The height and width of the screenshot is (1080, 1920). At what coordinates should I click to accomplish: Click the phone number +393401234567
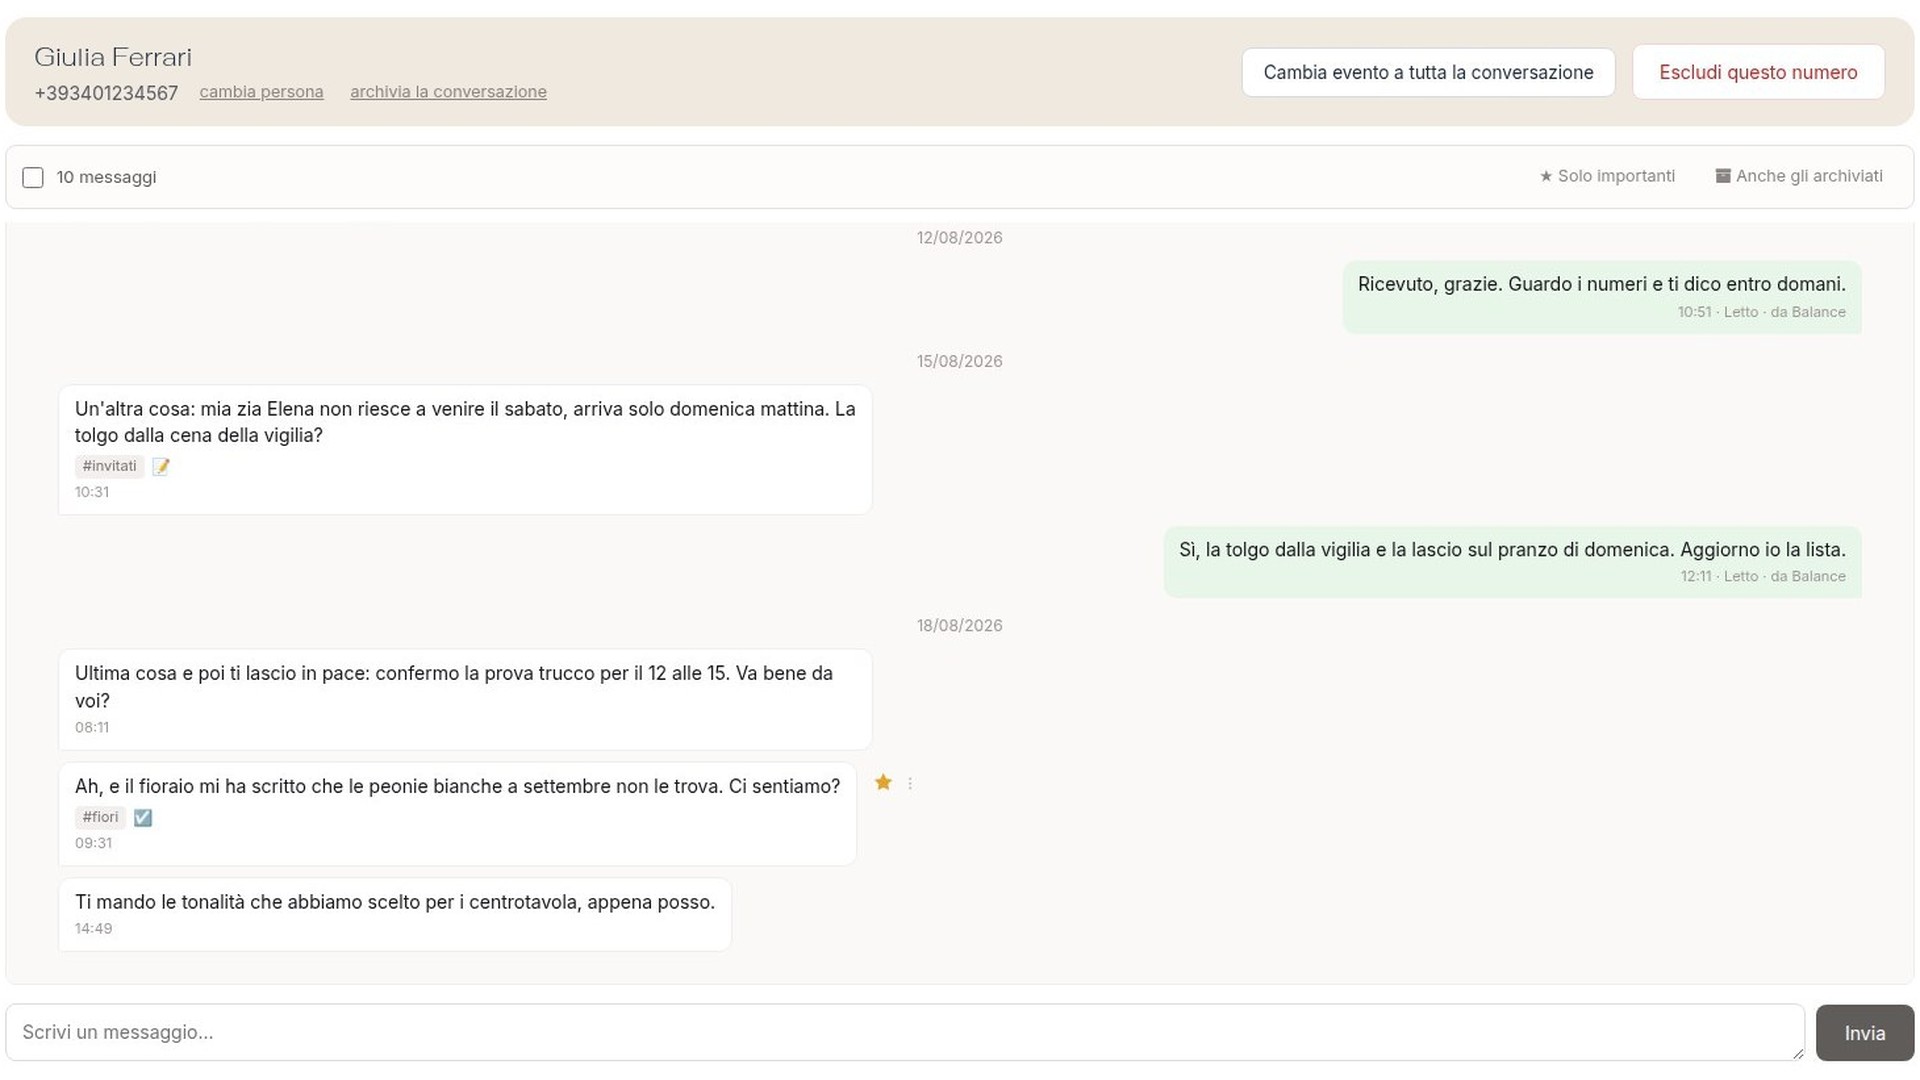pyautogui.click(x=106, y=93)
